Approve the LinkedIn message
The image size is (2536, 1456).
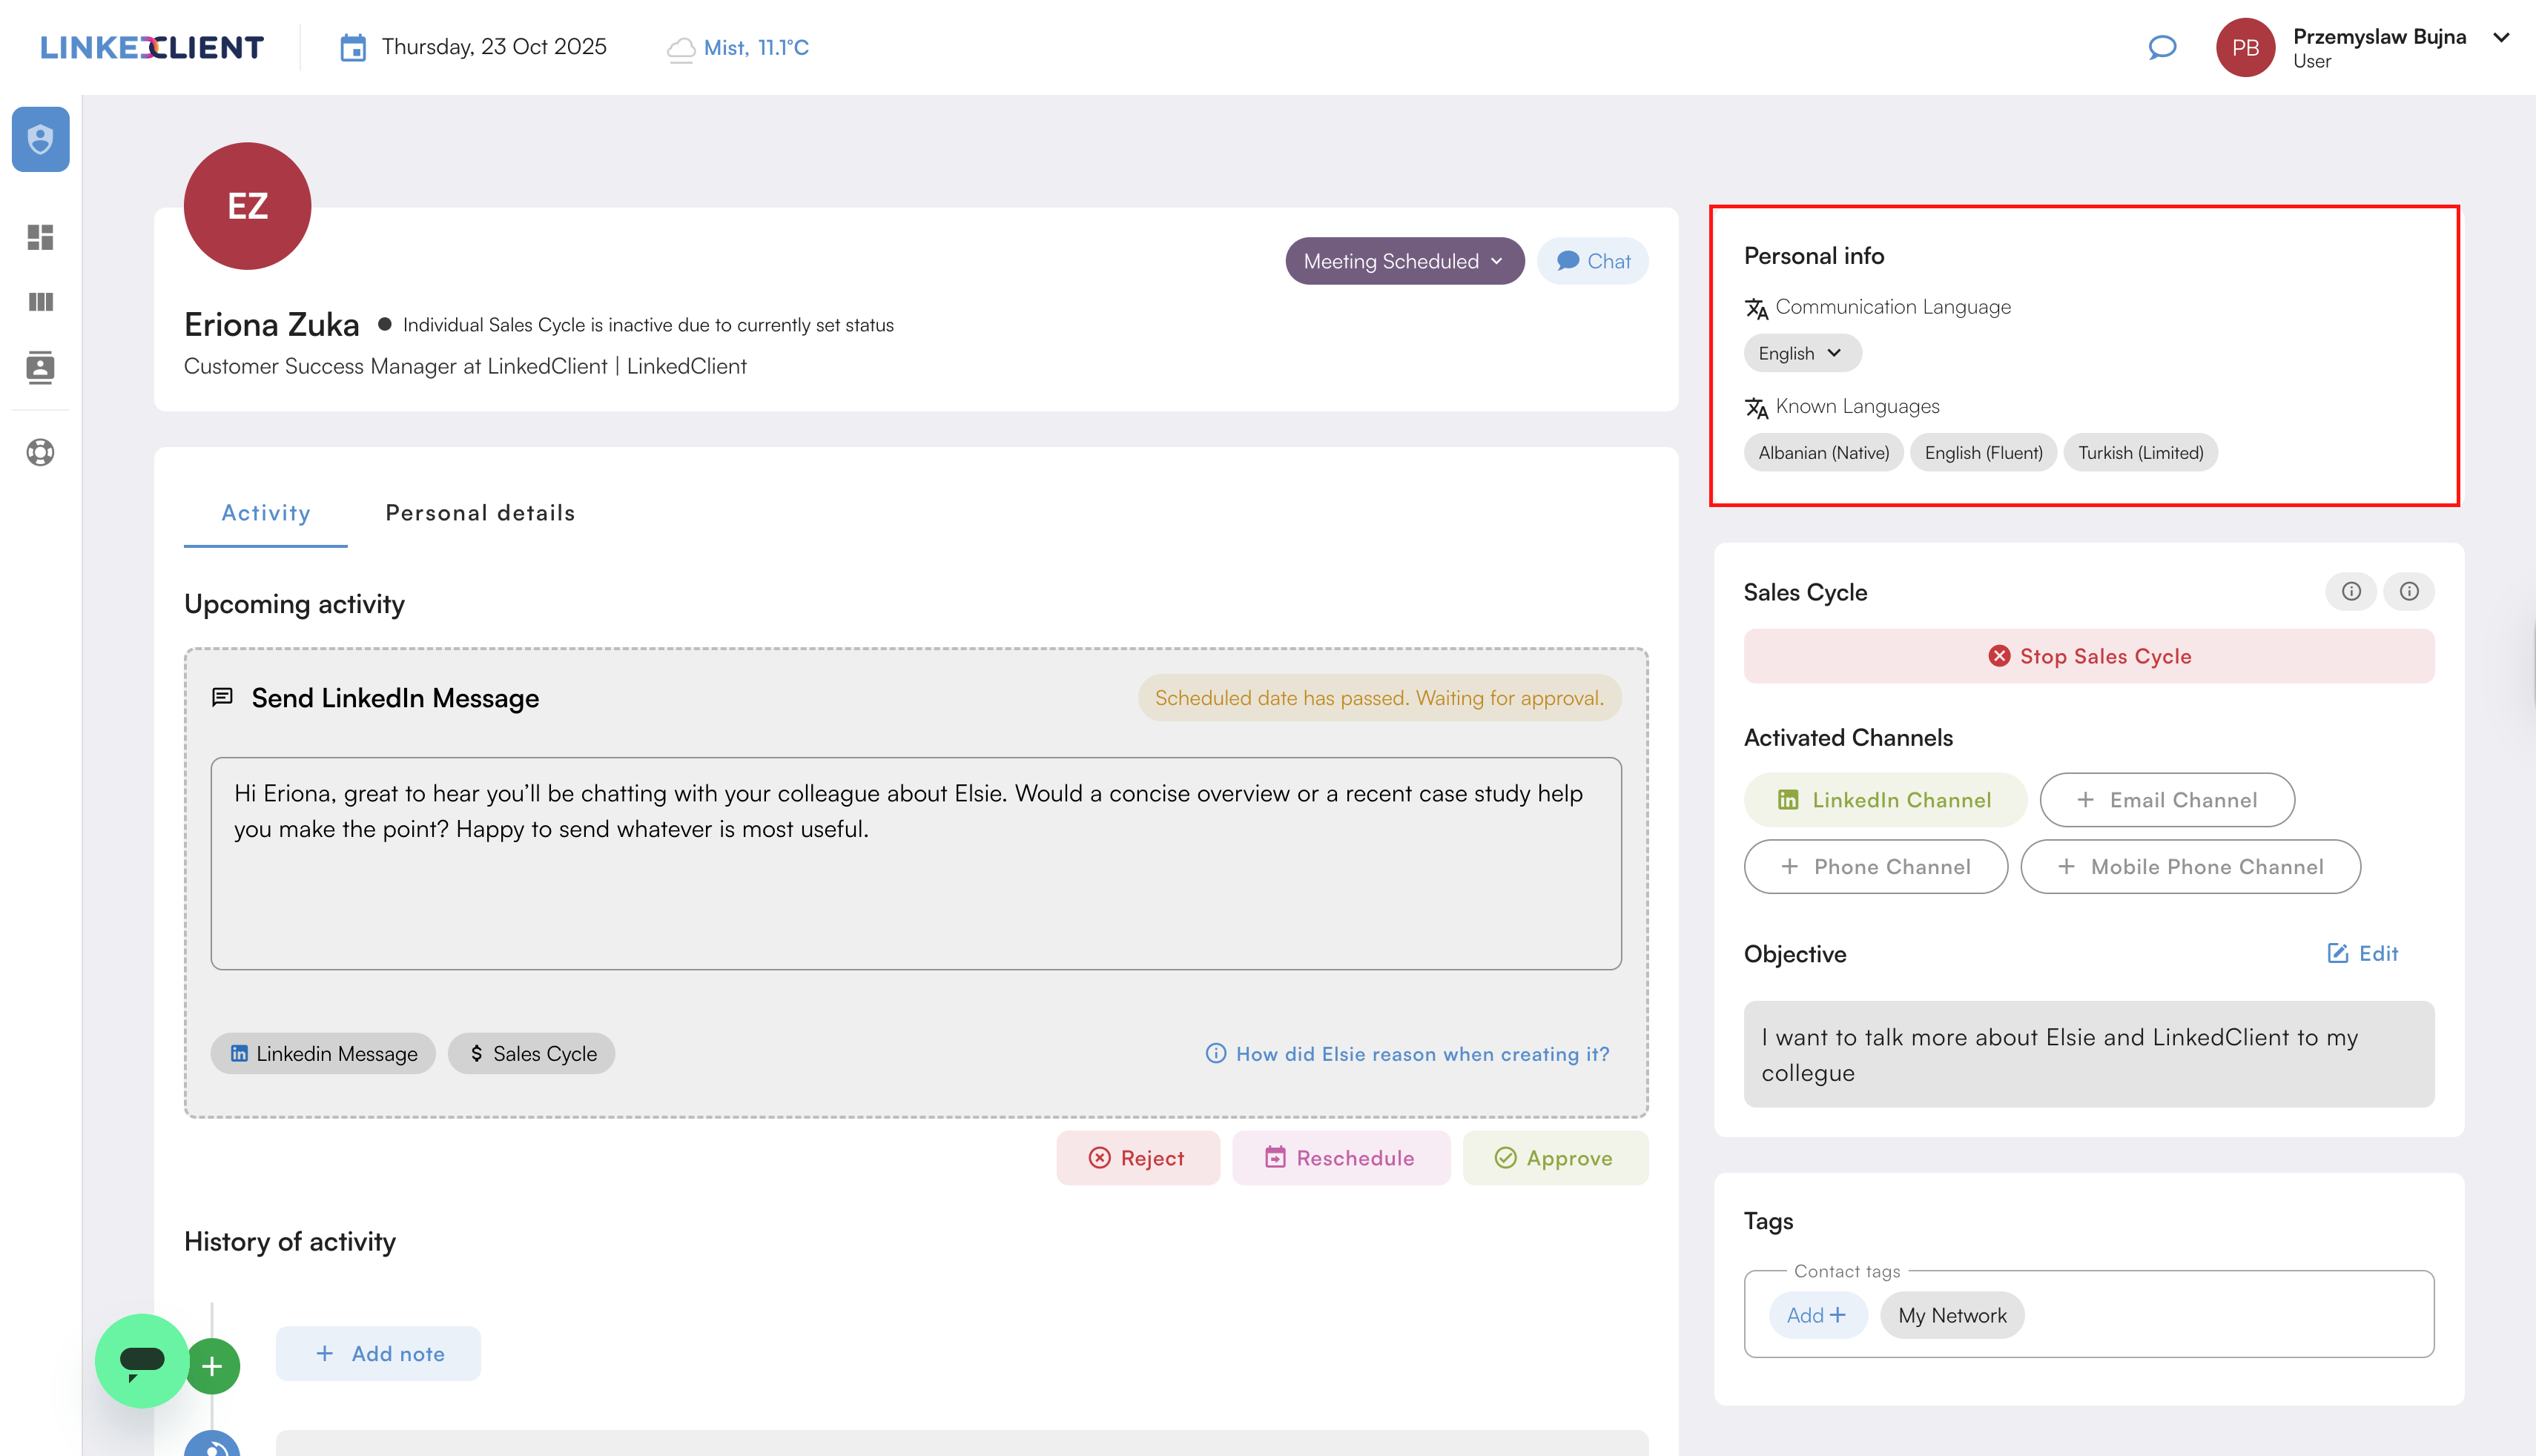click(1554, 1158)
